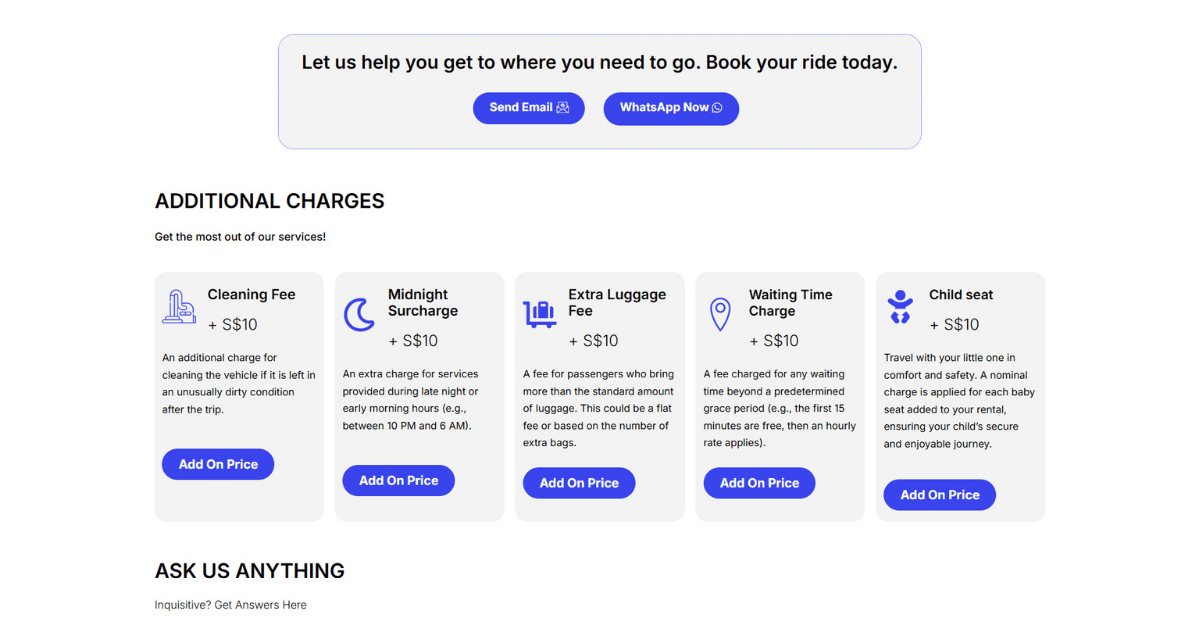Click the location pin Waiting Time icon
This screenshot has height=628, width=1200.
pos(720,314)
